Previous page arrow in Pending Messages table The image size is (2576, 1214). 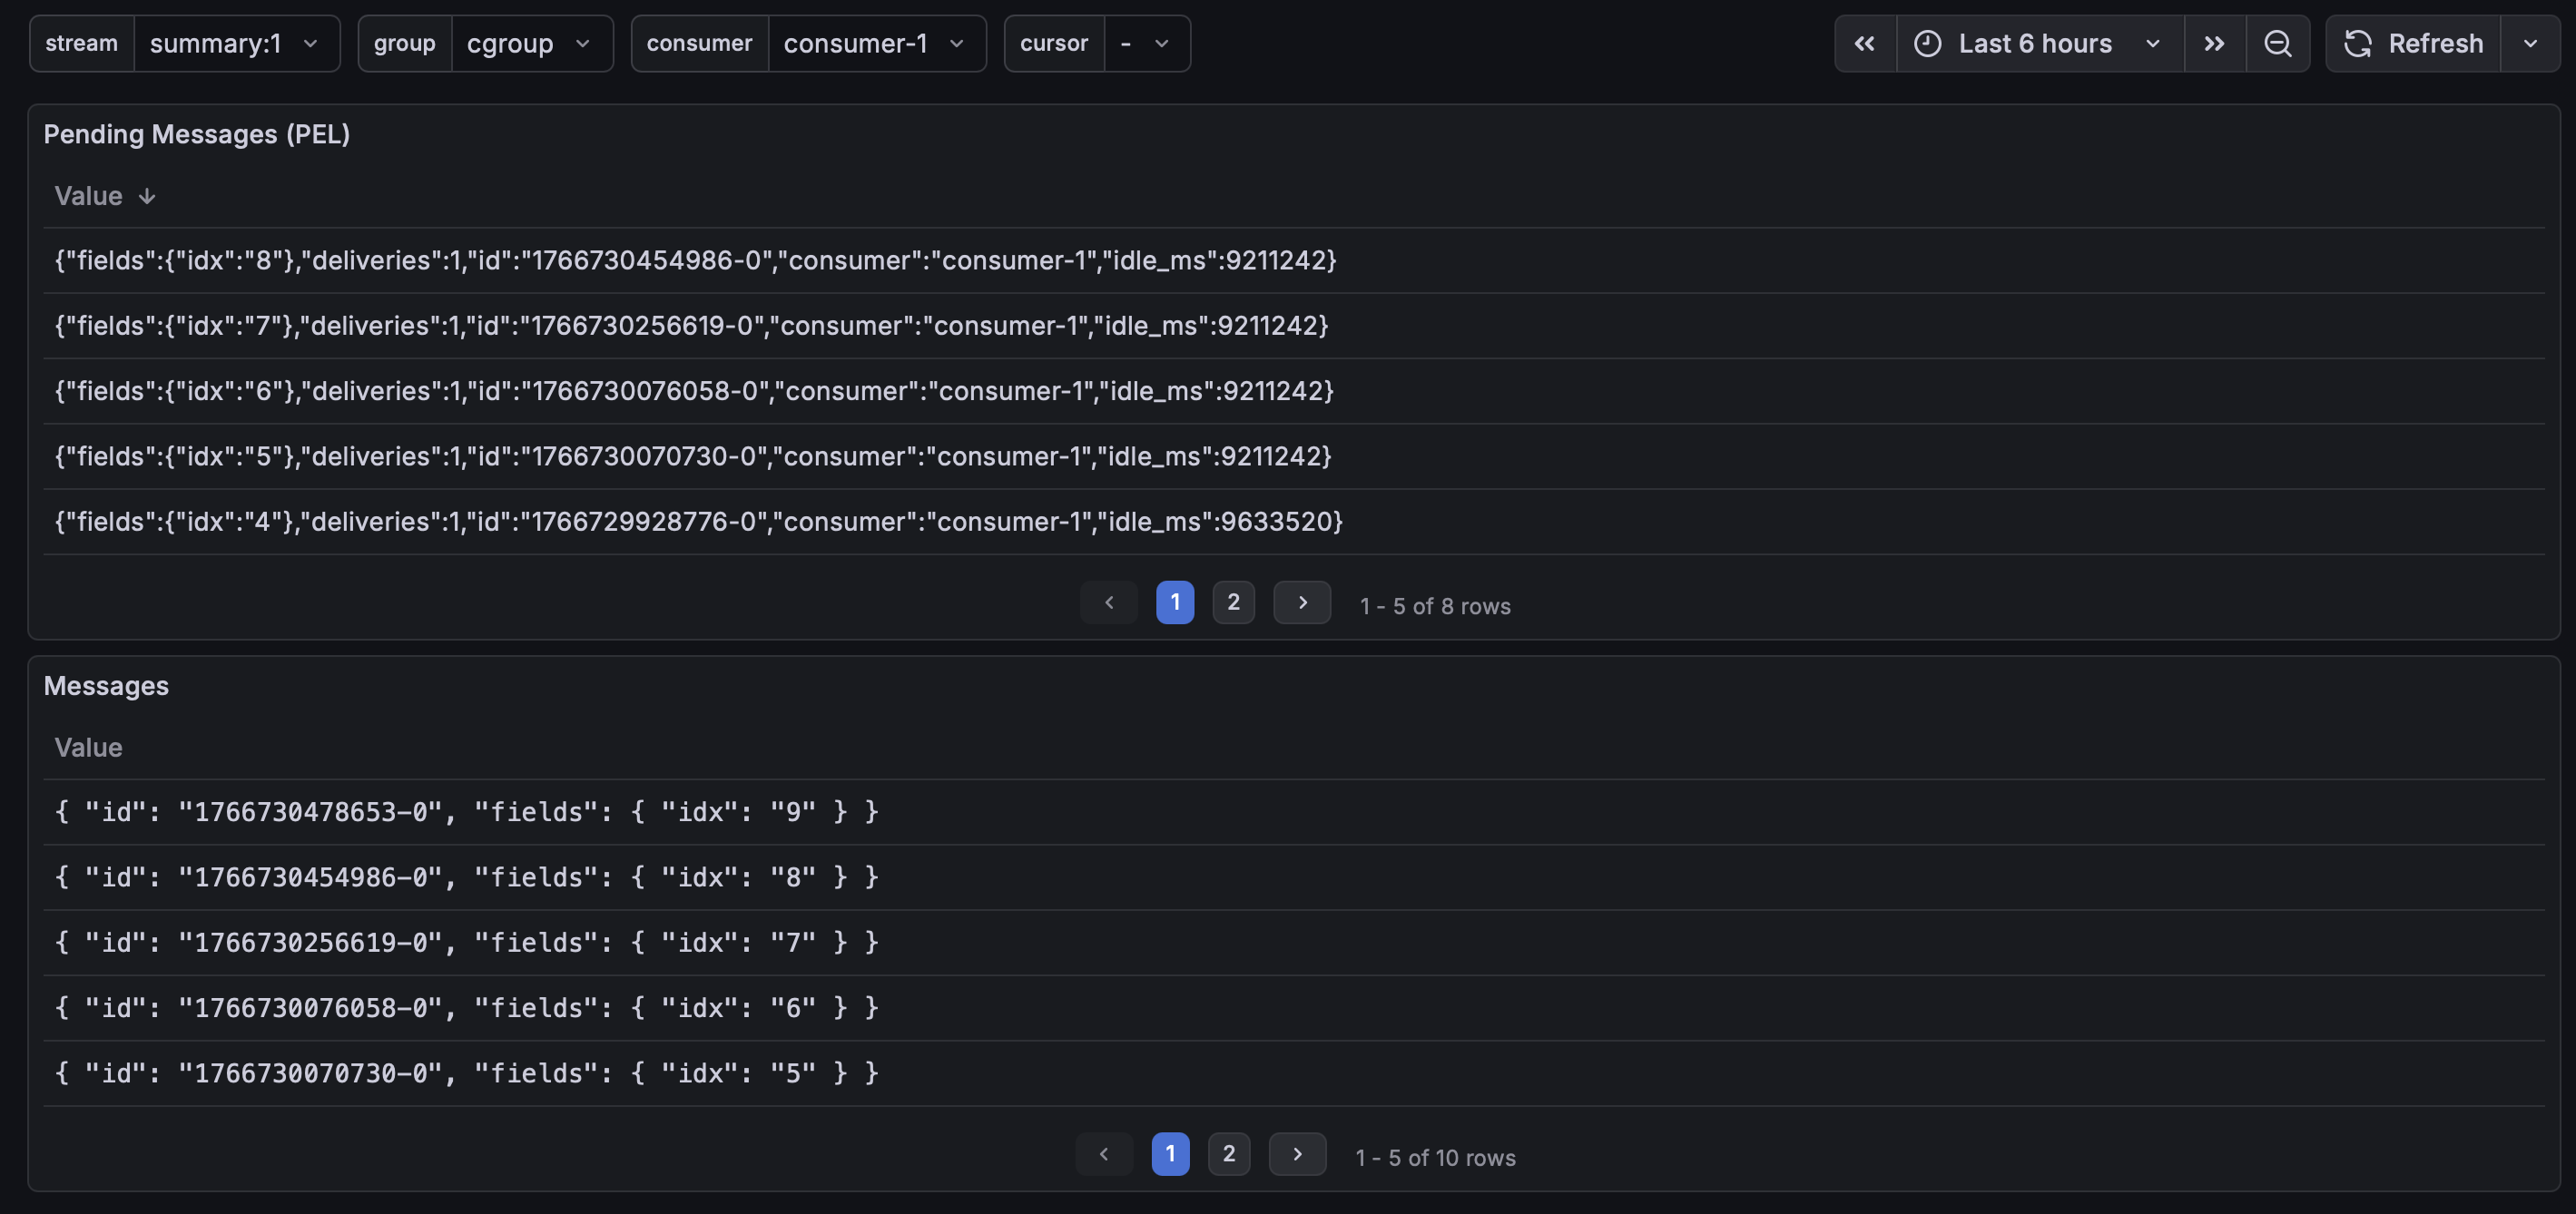coord(1108,602)
